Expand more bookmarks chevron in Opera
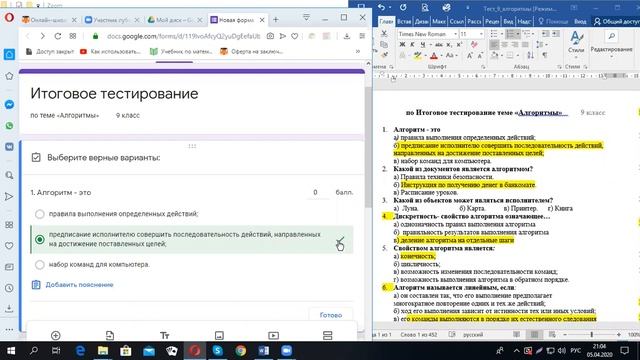The height and width of the screenshot is (360, 640). 358,51
